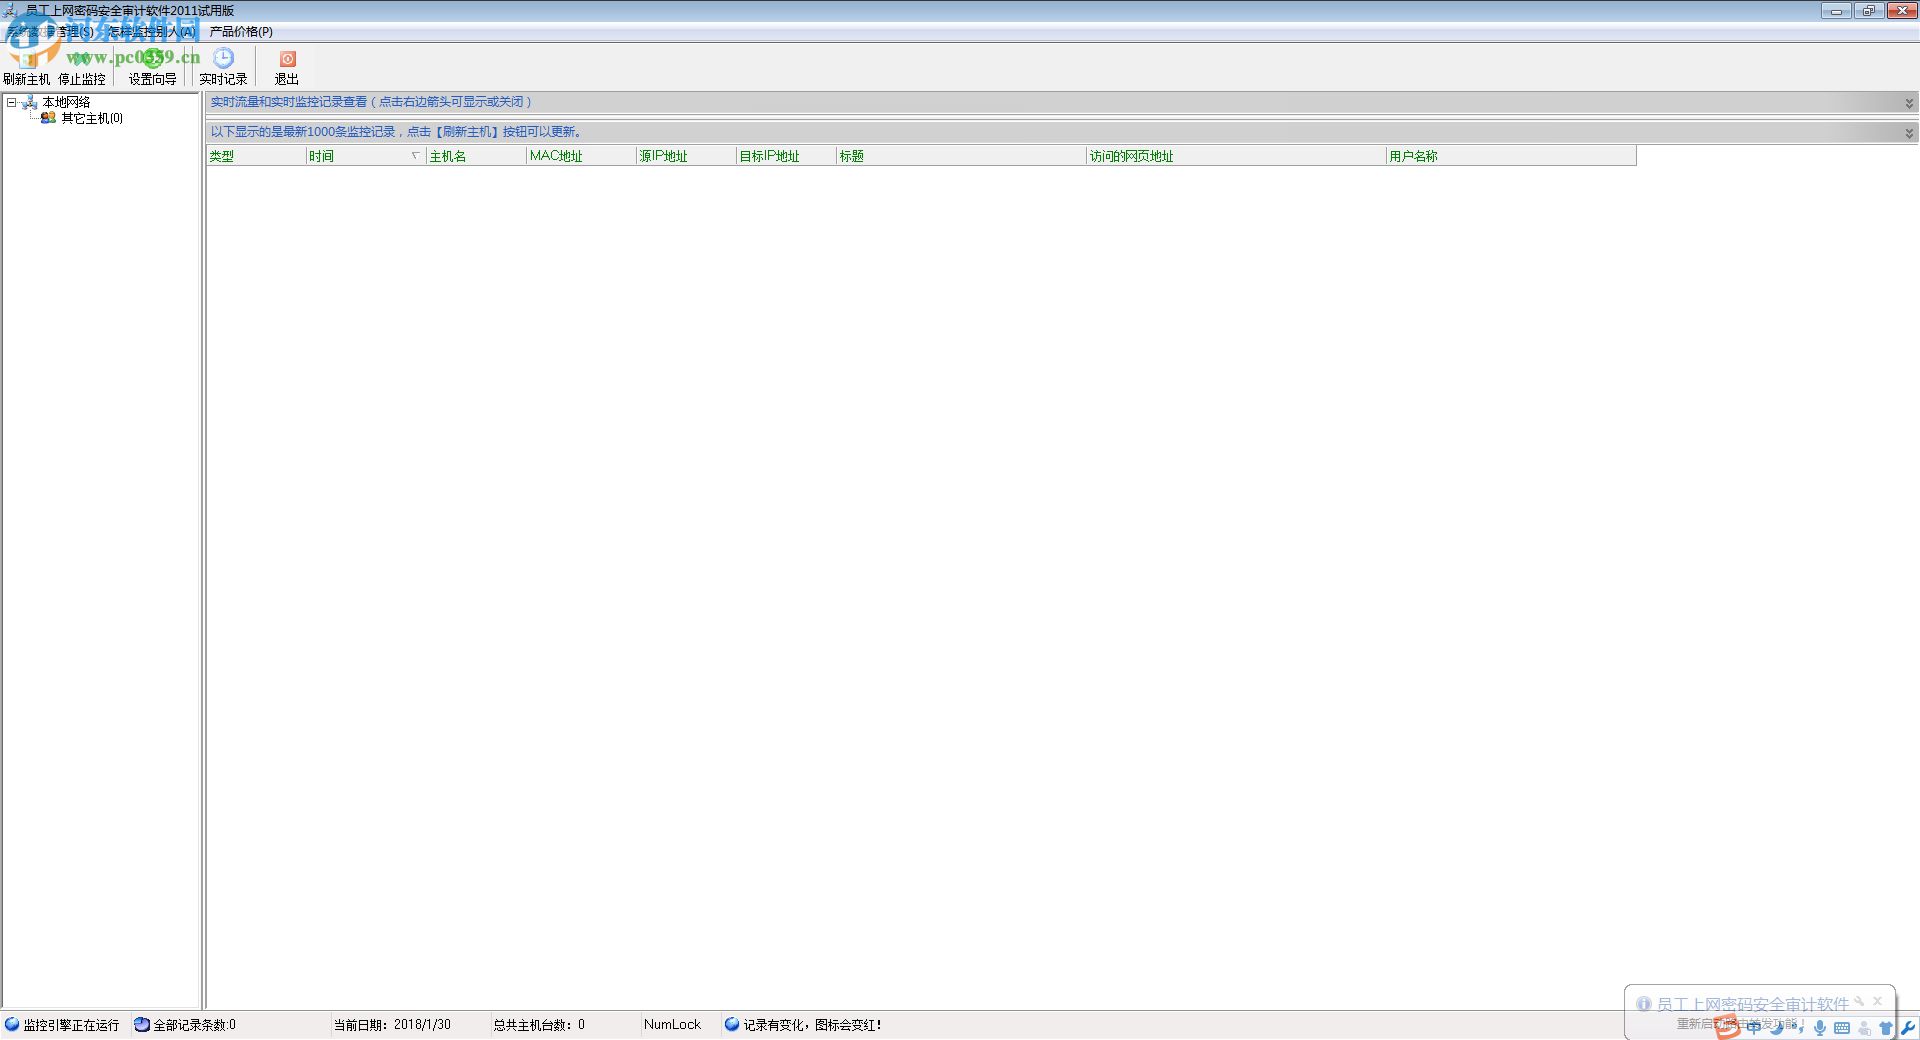Click the 当前日期: 2018/1/30 status text
This screenshot has width=1920, height=1040.
pyautogui.click(x=392, y=1025)
